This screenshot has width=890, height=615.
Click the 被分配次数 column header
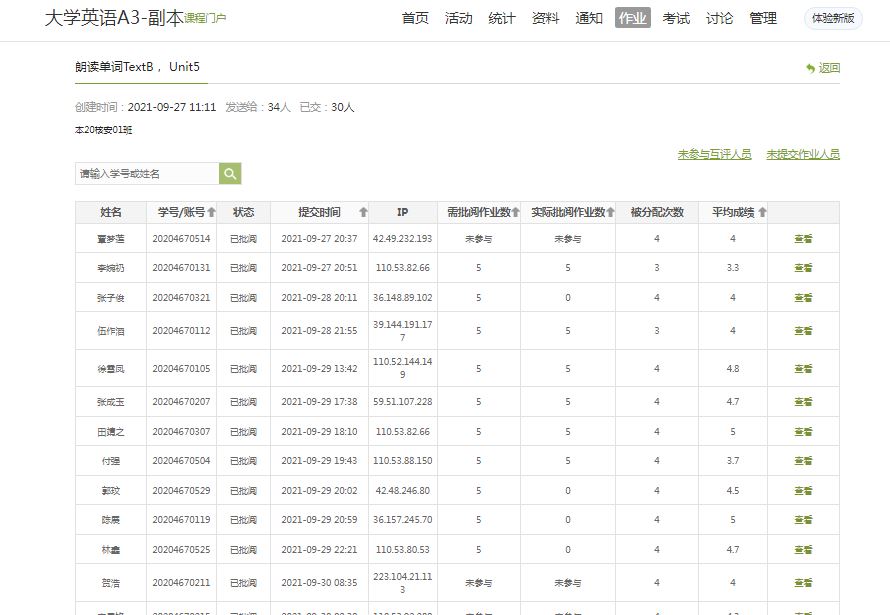pos(657,212)
